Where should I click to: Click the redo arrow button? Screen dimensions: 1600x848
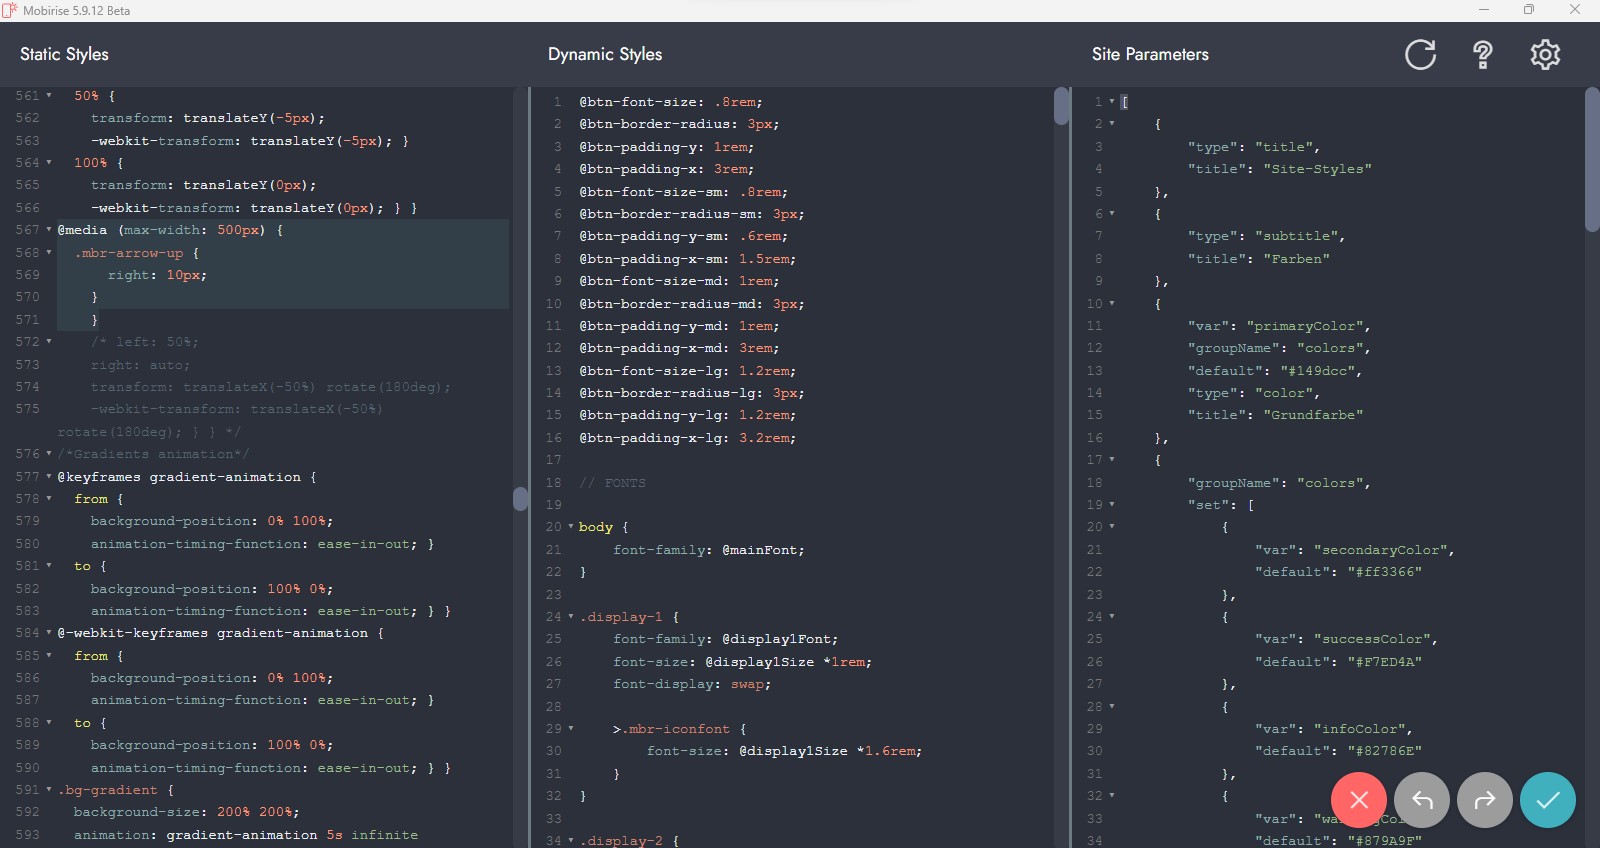(x=1485, y=800)
